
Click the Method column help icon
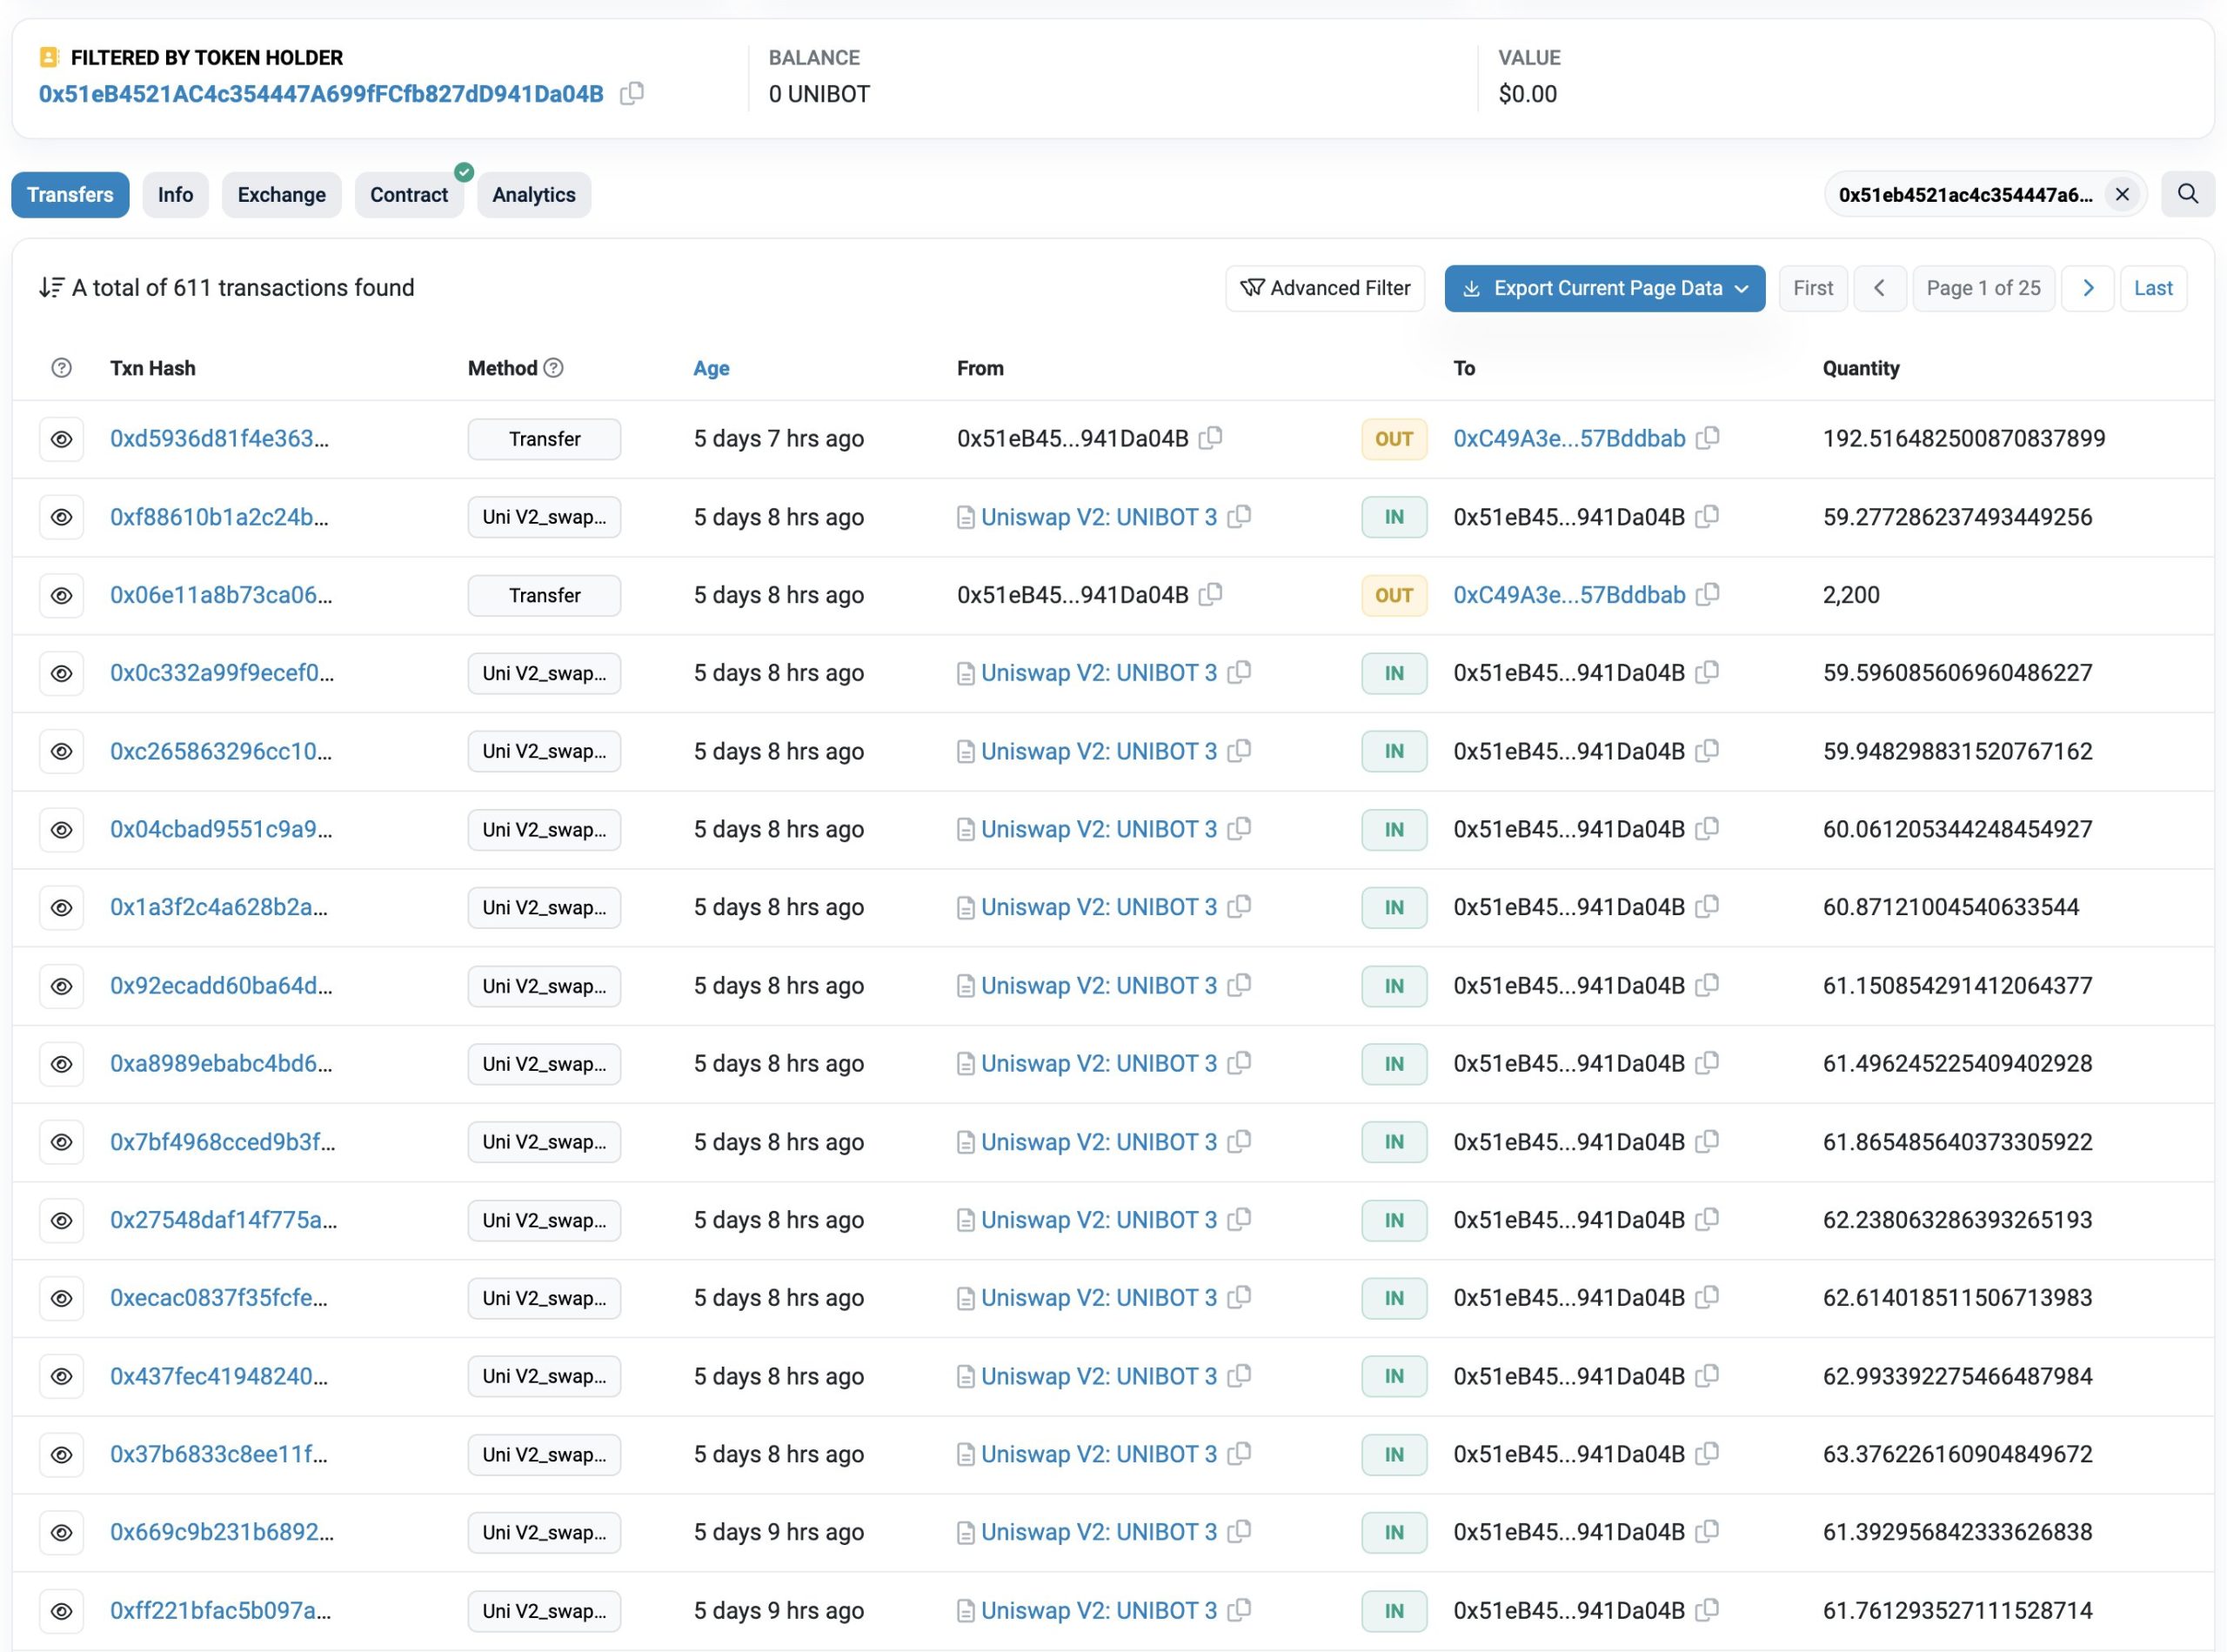click(553, 368)
